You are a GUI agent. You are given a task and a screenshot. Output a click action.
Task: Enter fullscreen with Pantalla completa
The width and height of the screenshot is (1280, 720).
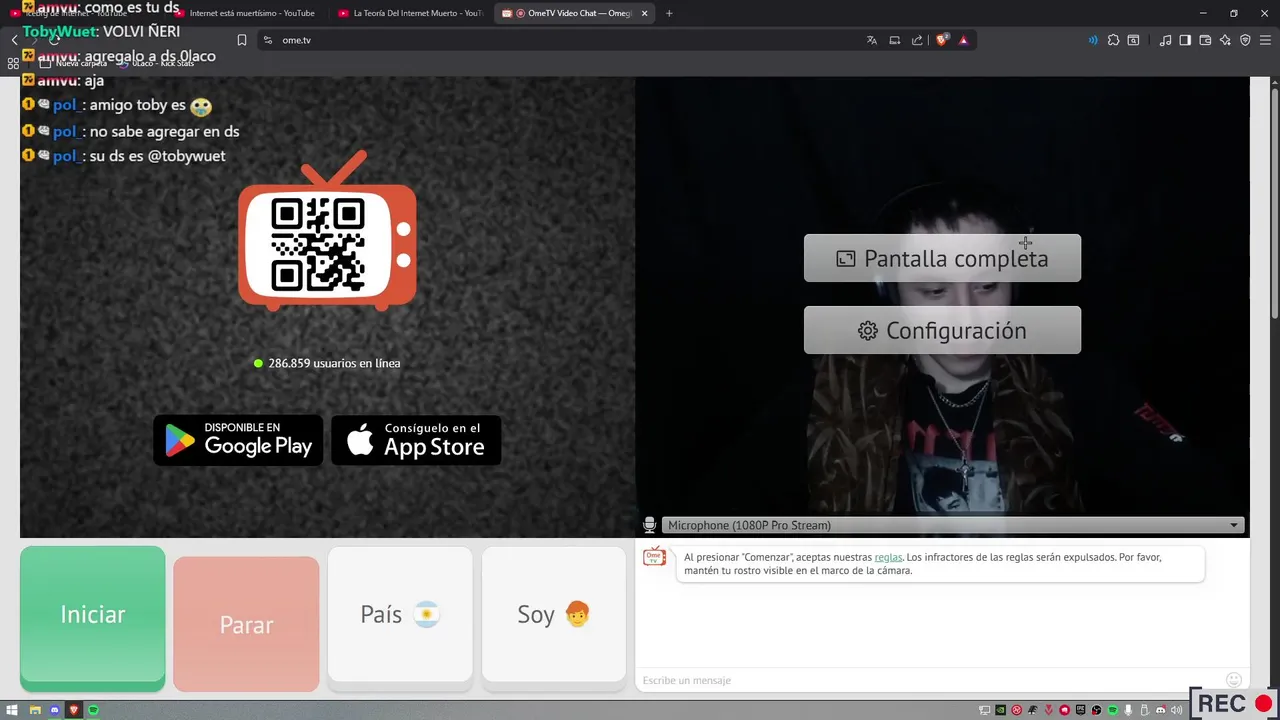tap(942, 258)
